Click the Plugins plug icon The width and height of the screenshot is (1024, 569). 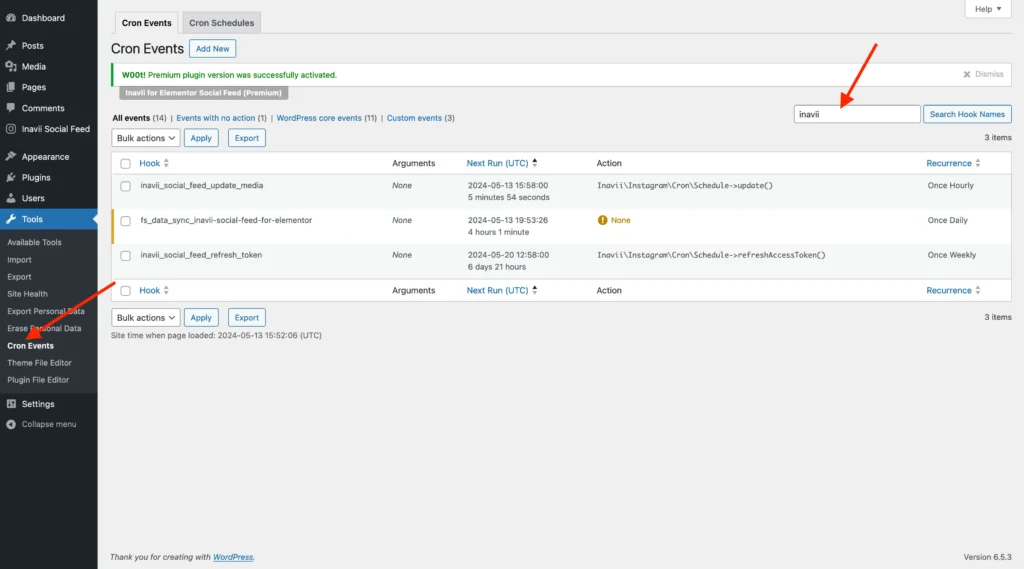click(10, 177)
